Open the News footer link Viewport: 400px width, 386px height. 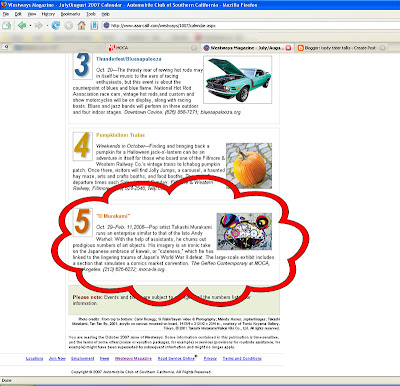[104, 359]
